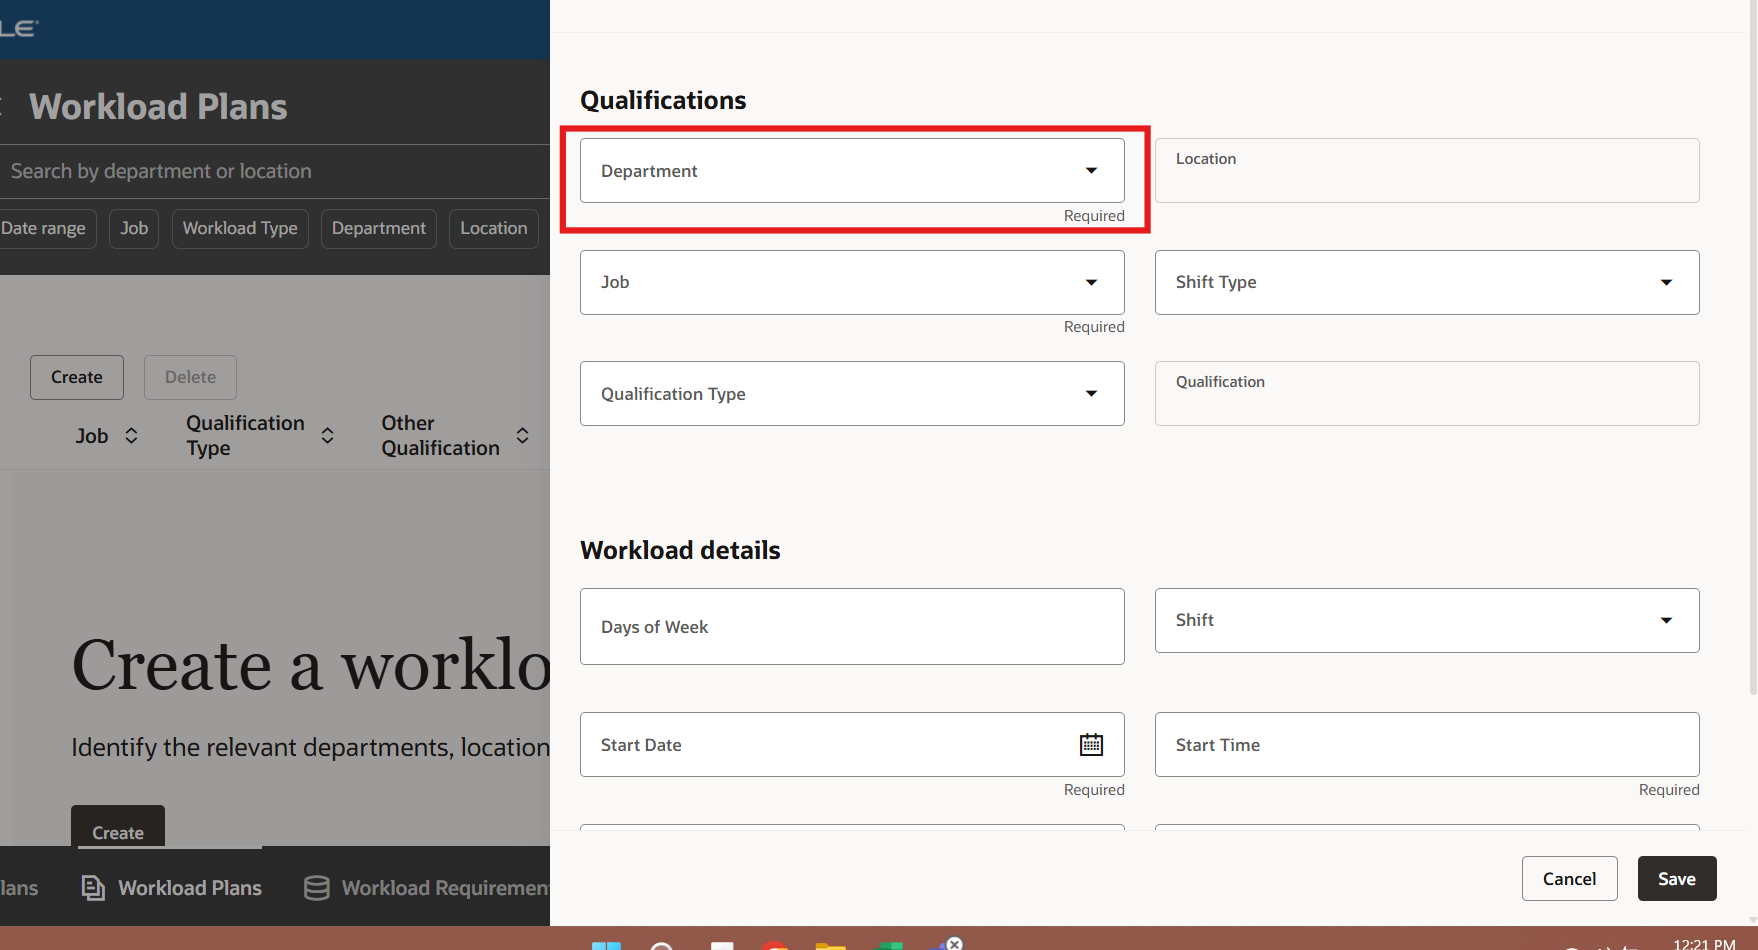
Task: Toggle the Workload Type filter chip
Action: tap(240, 228)
